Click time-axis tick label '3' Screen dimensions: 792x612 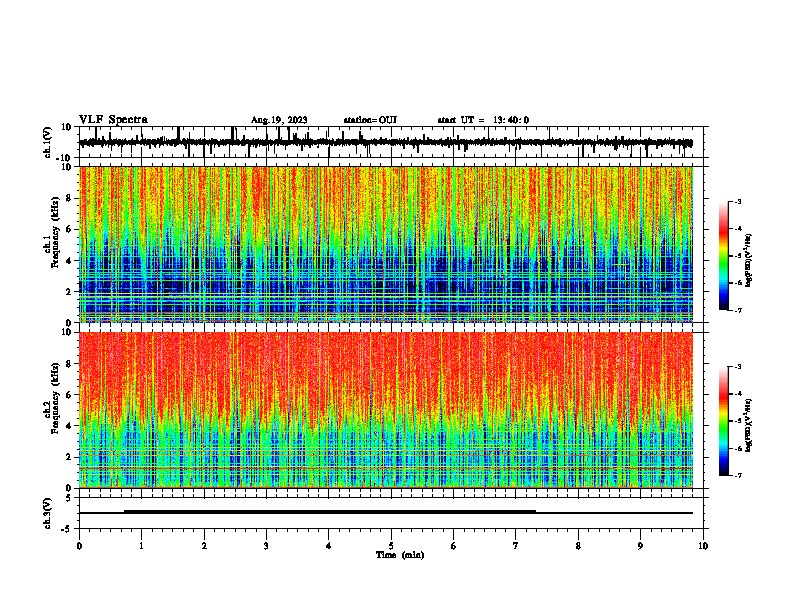(266, 546)
